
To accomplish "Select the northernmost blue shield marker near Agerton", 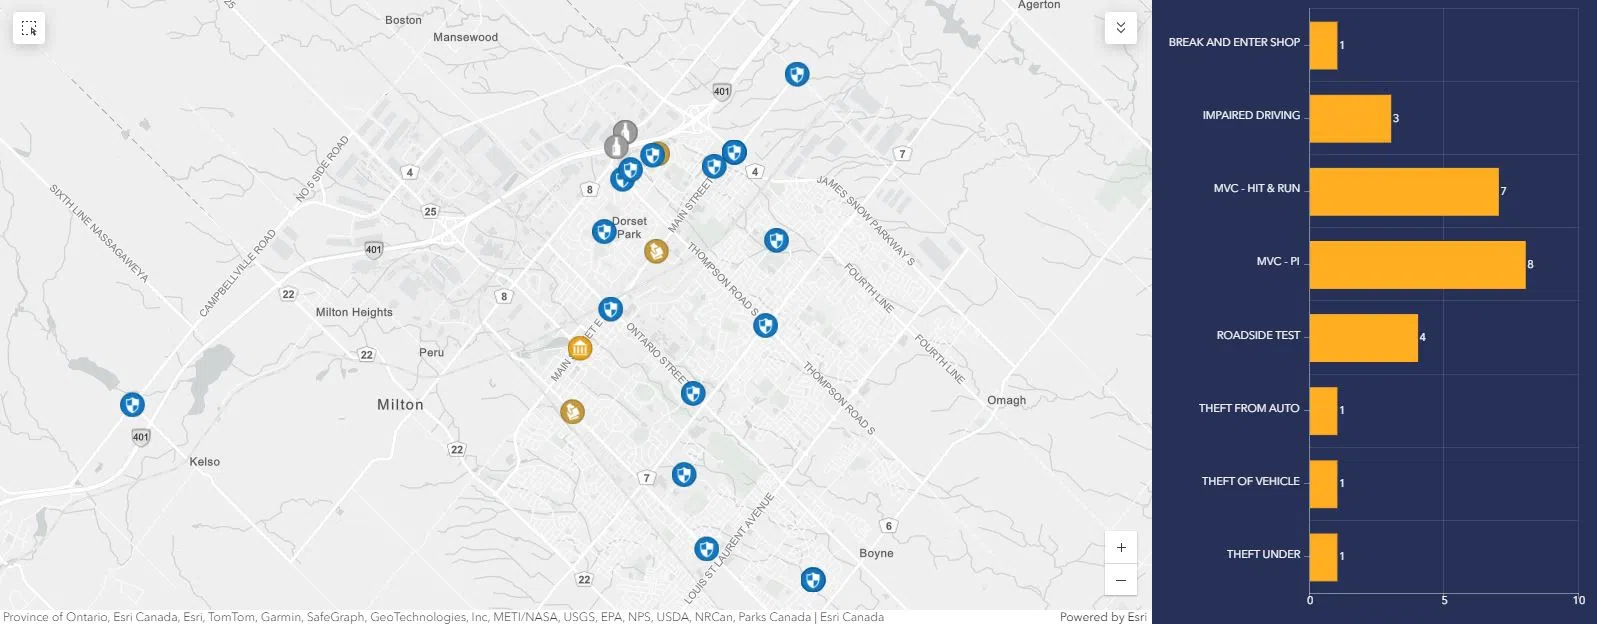I will [x=796, y=74].
